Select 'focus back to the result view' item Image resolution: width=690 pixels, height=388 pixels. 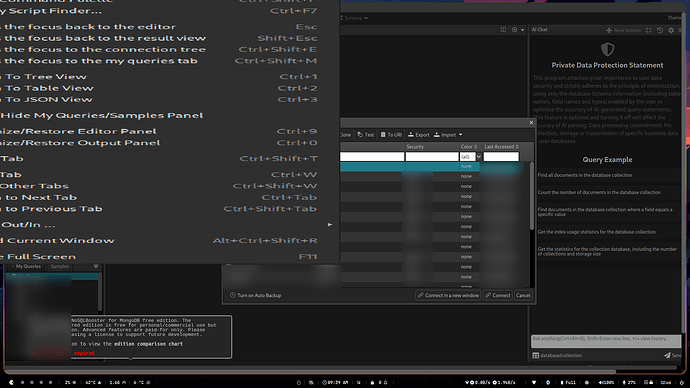pos(169,38)
